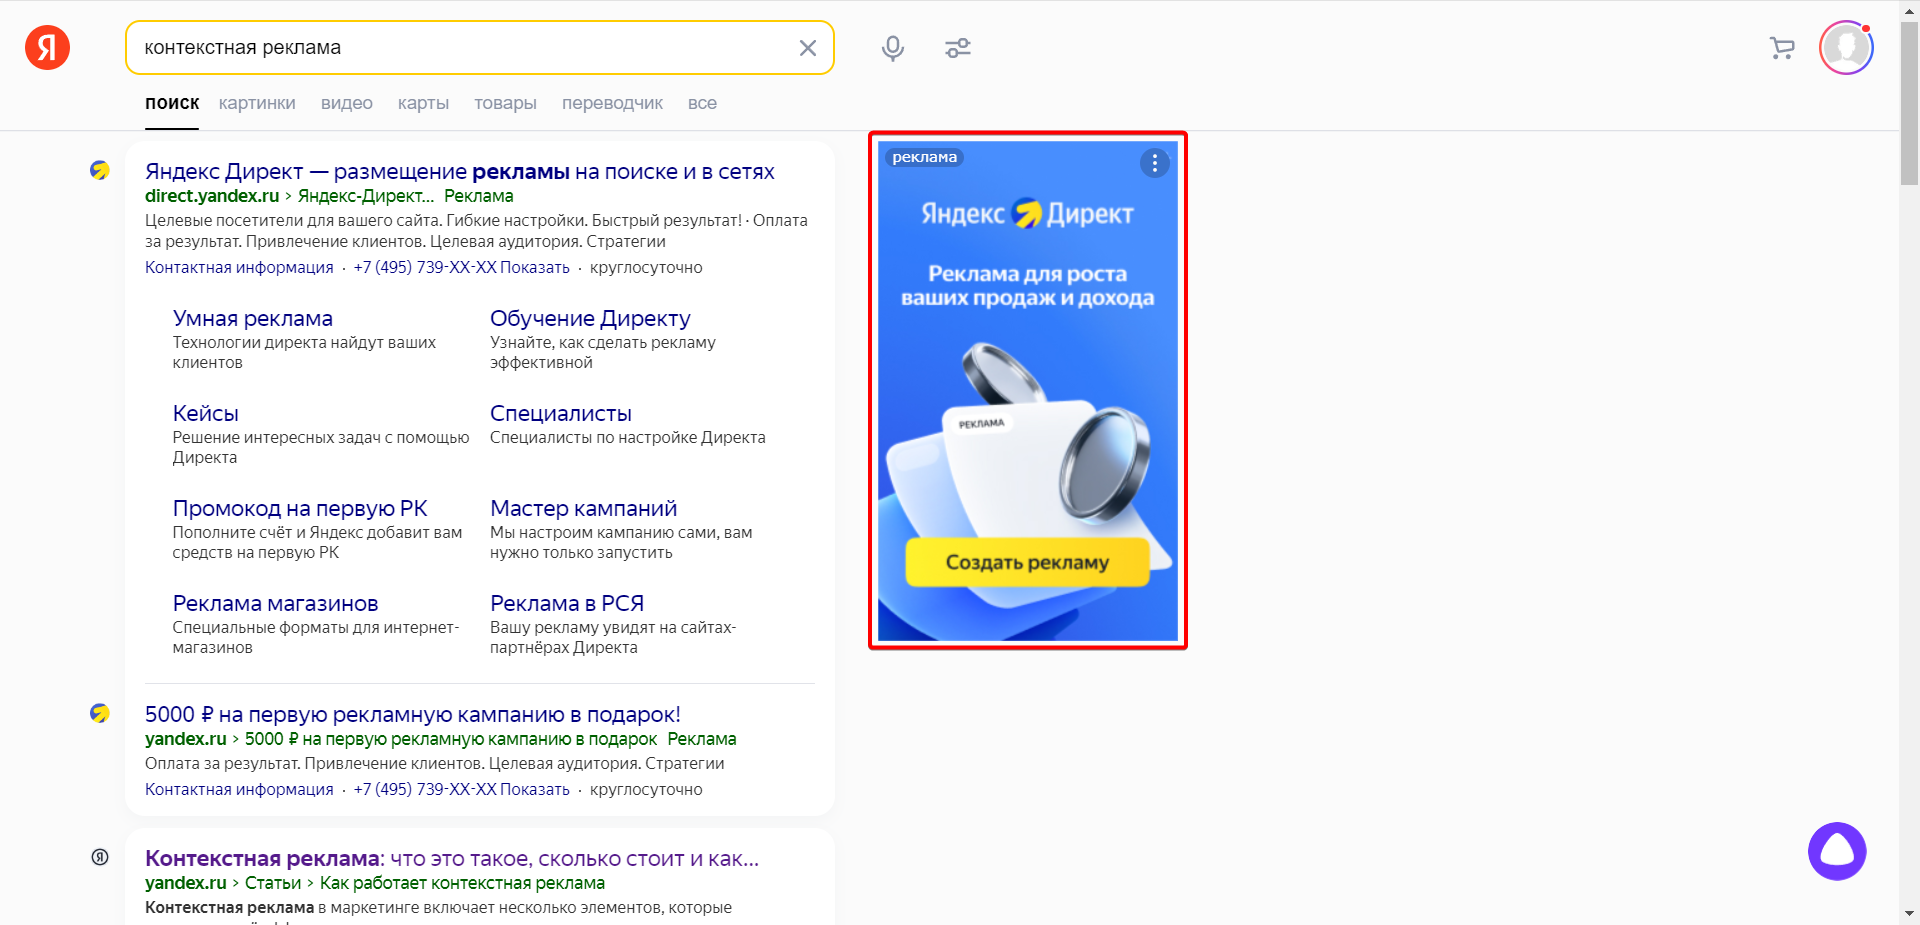Image resolution: width=1920 pixels, height=925 pixels.
Task: Switch to the видео tab
Action: tap(347, 103)
